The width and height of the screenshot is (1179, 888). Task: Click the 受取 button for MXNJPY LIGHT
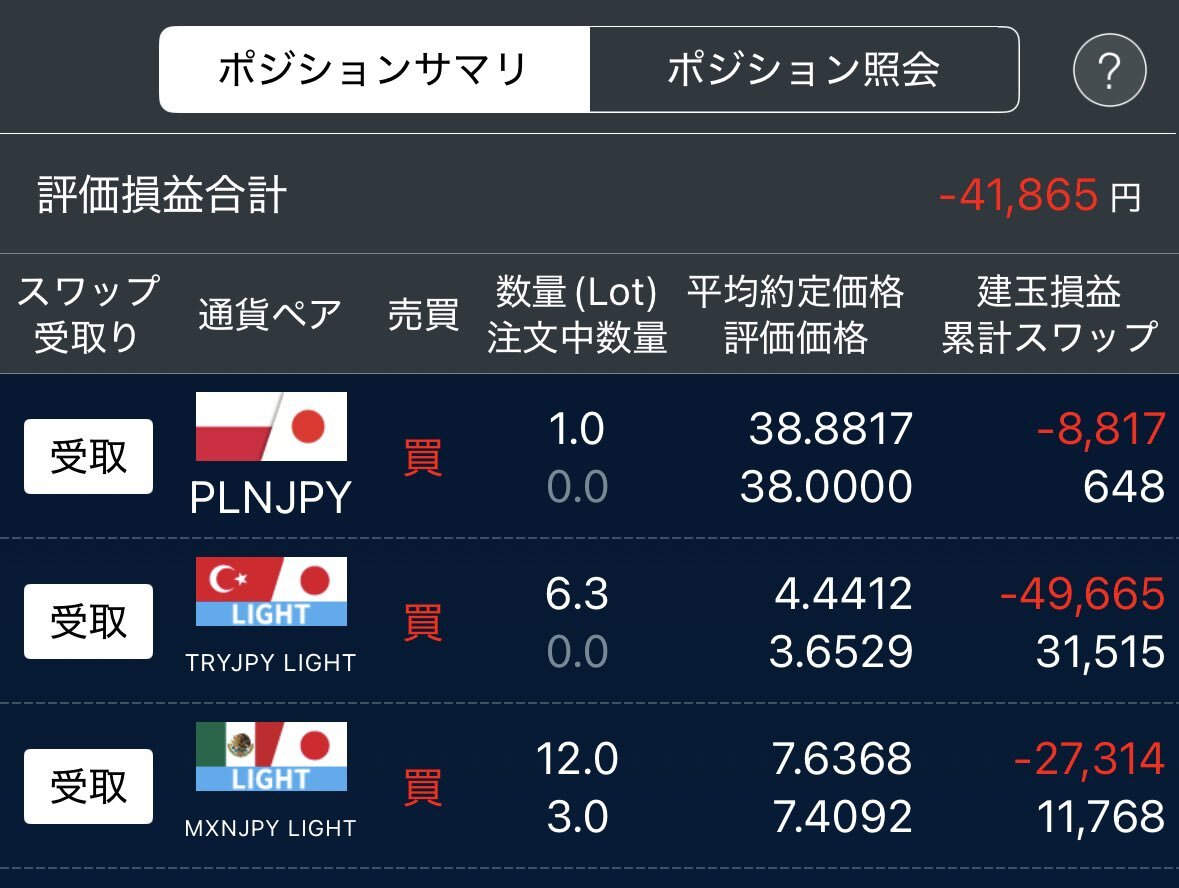tap(89, 786)
